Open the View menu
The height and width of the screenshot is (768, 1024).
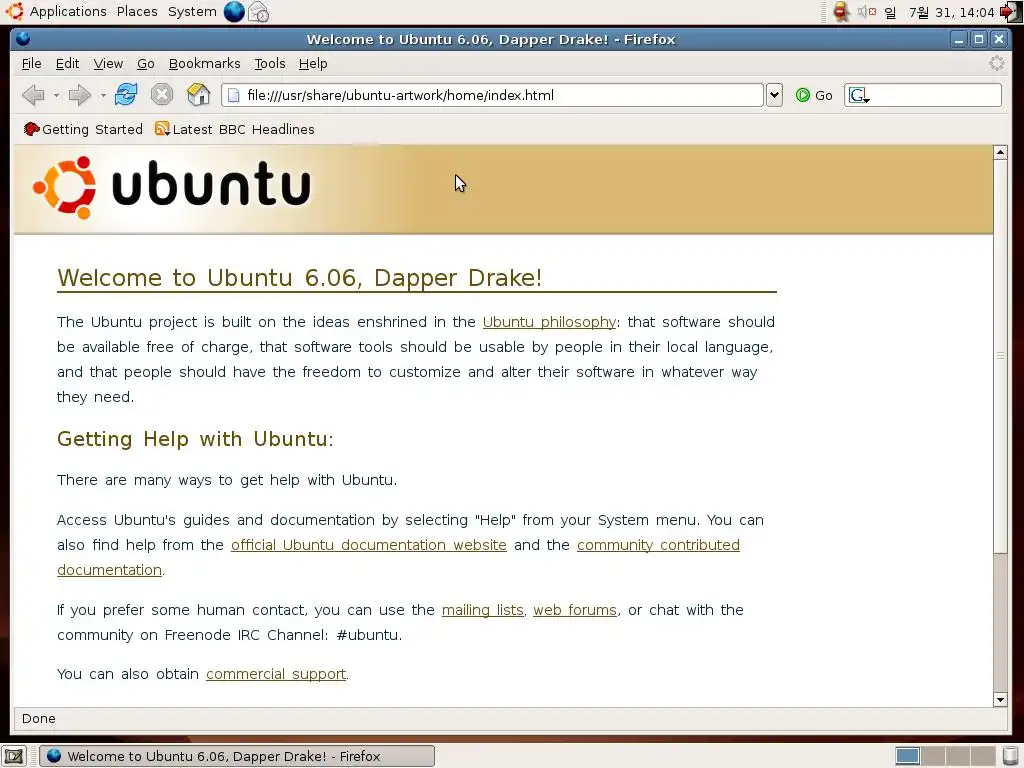(x=108, y=63)
